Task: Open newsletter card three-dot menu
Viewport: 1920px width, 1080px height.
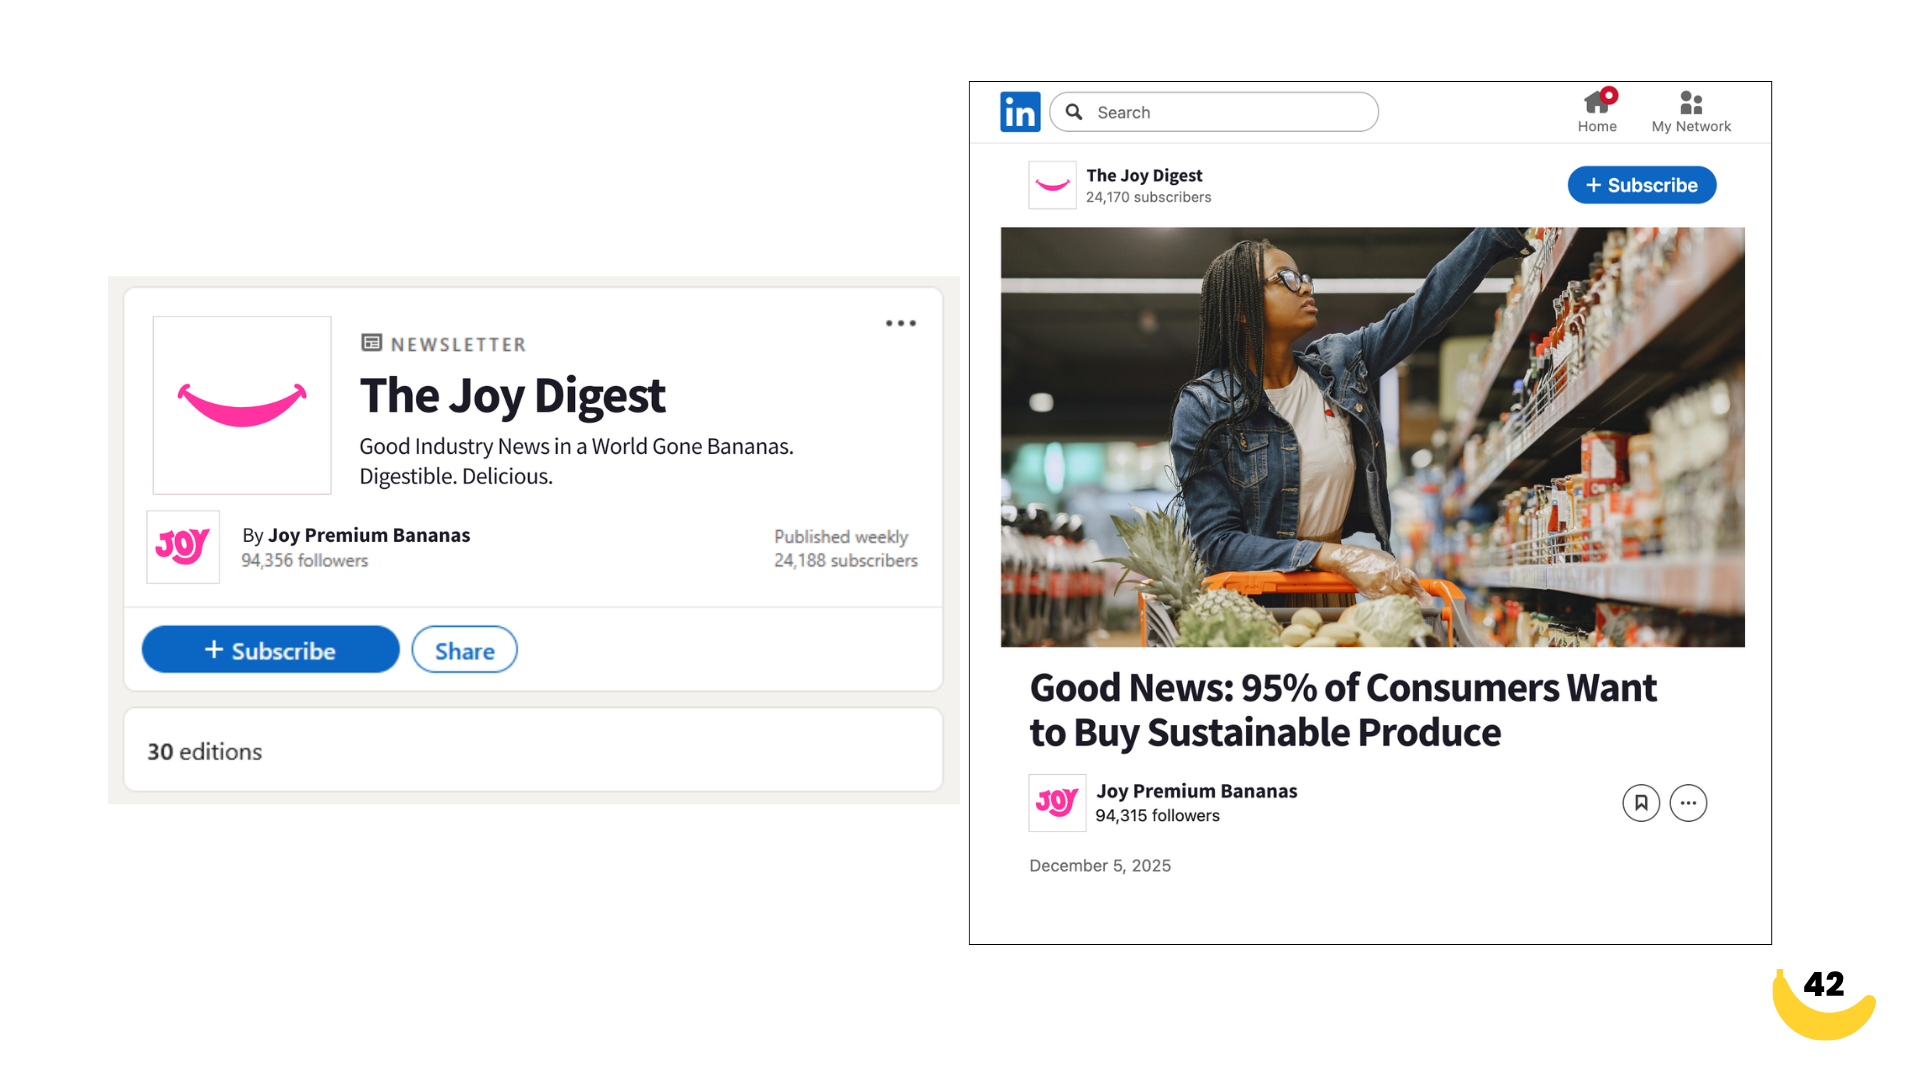Action: click(900, 323)
